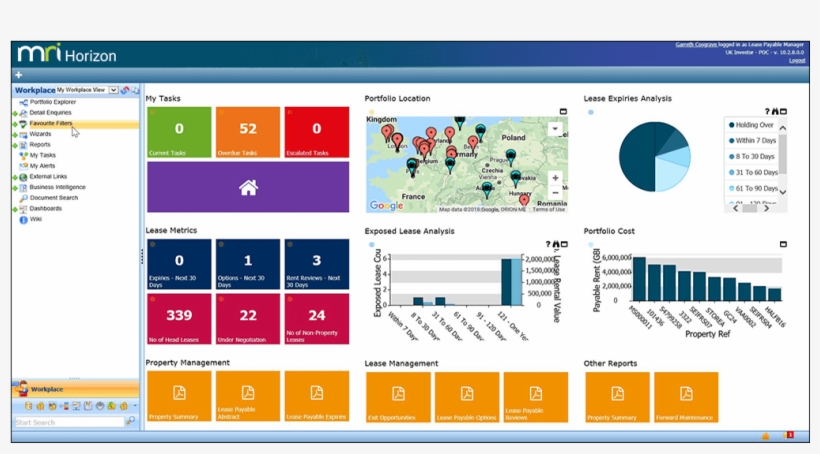This screenshot has width=820, height=454.
Task: Click the Gareth Cosgrave user link
Action: 696,44
